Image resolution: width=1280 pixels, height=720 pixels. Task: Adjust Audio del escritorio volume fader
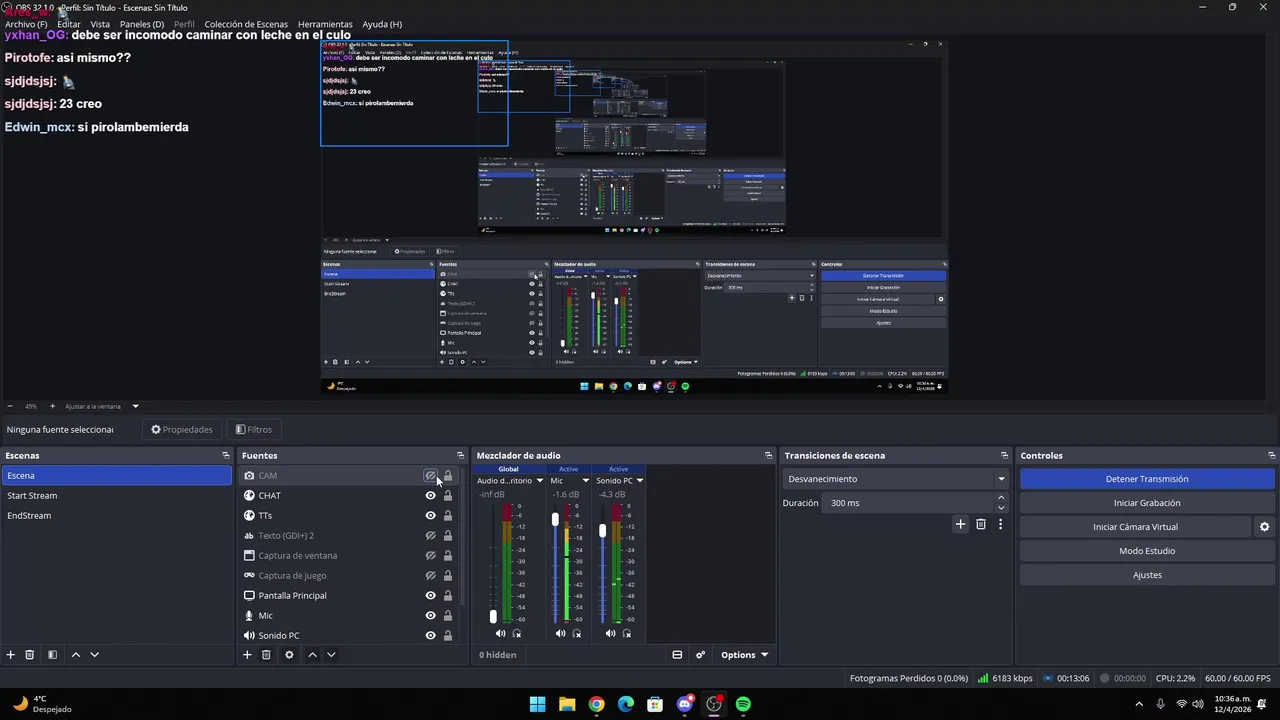click(x=493, y=616)
